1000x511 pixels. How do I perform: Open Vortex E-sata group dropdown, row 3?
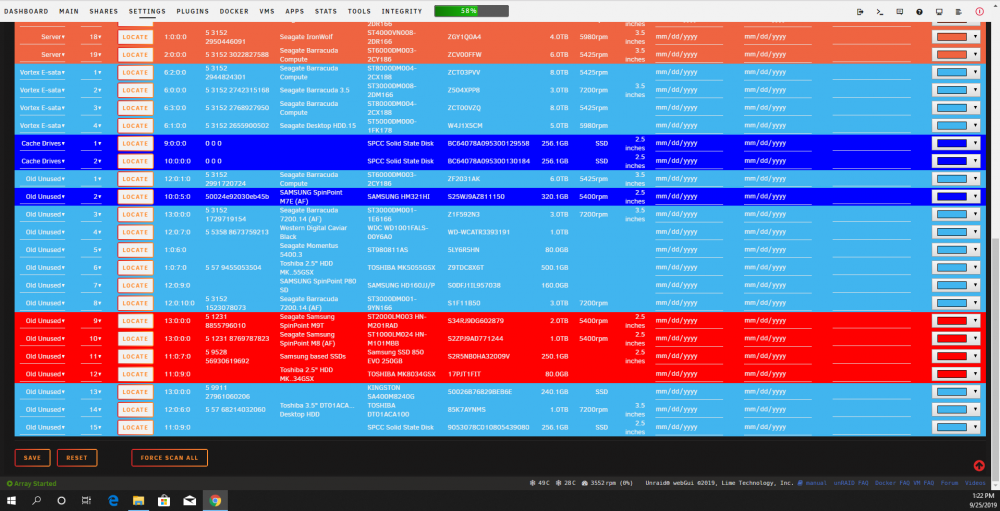coord(41,108)
